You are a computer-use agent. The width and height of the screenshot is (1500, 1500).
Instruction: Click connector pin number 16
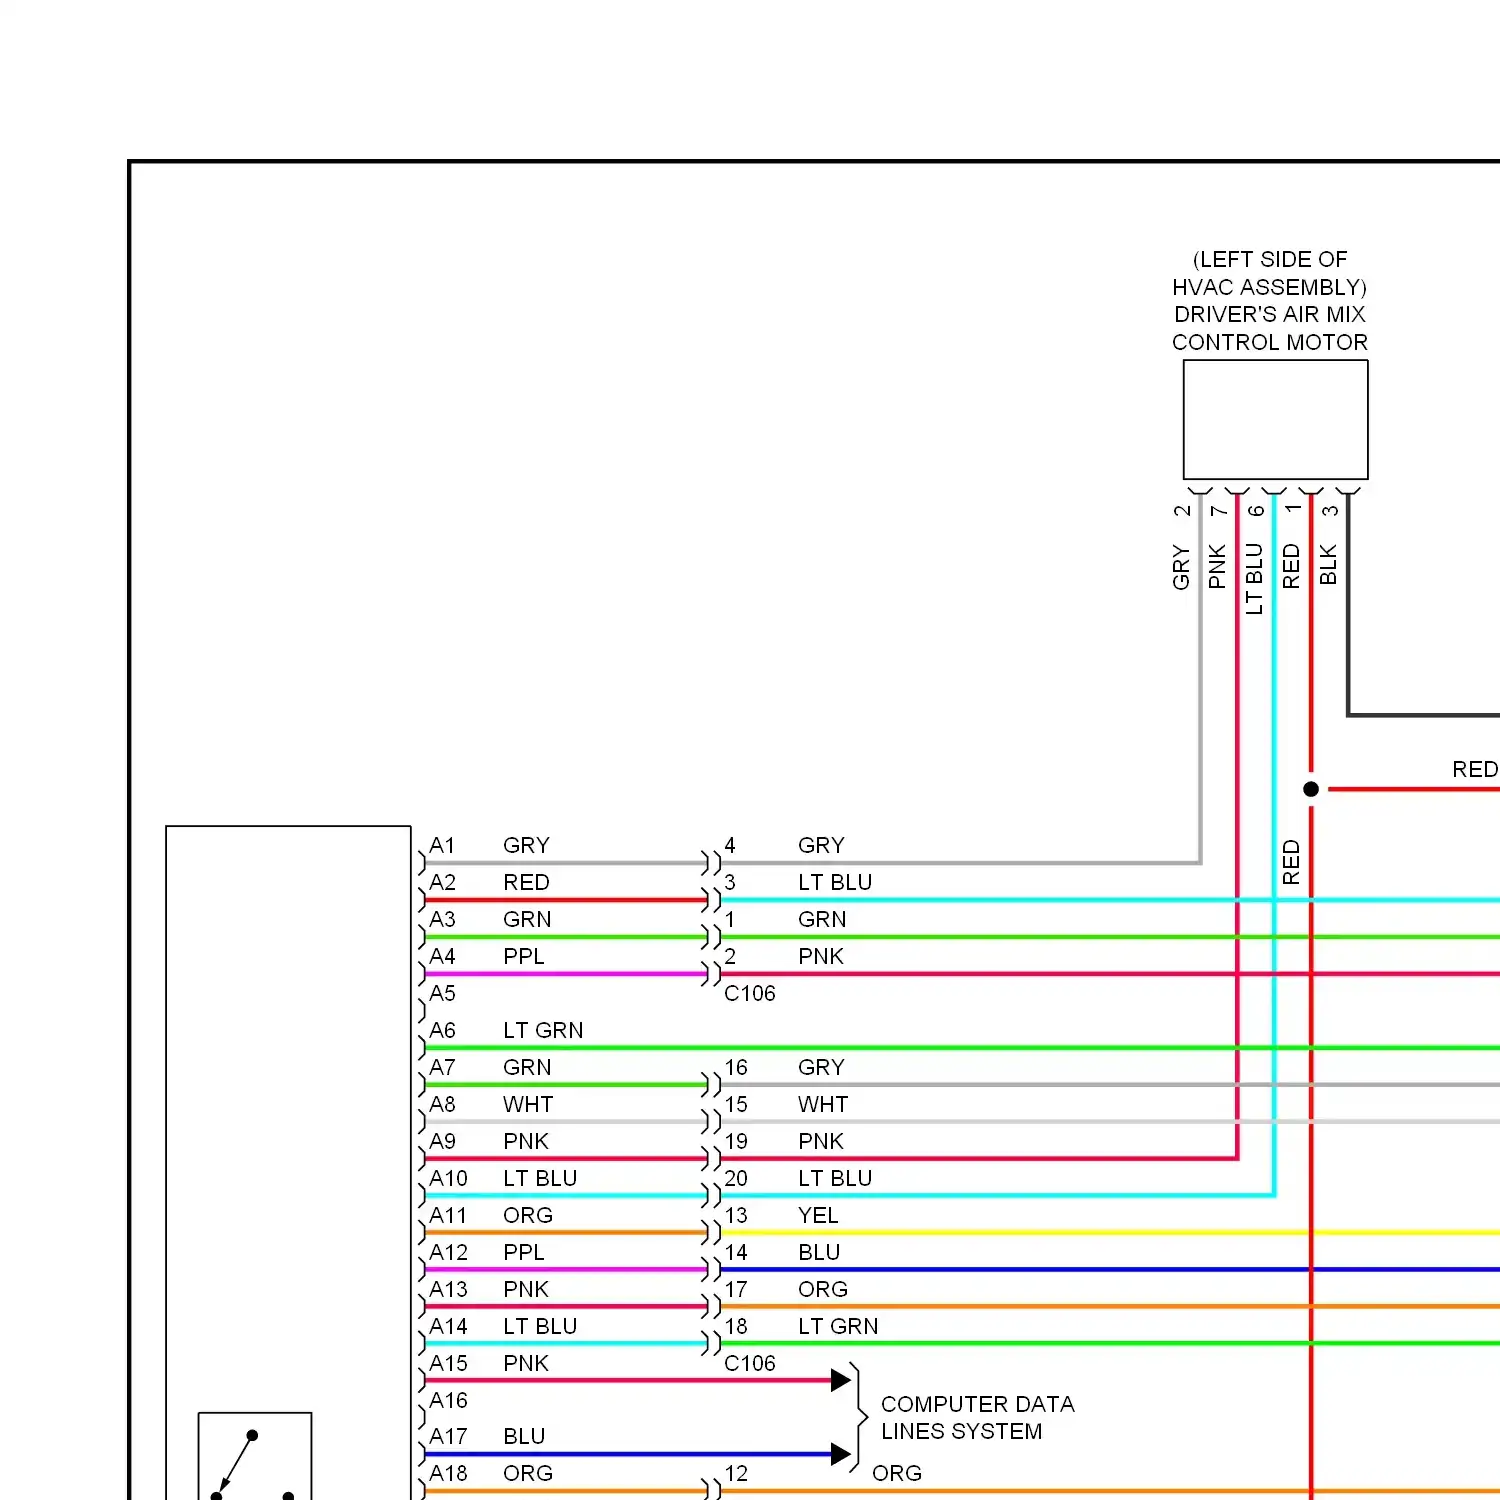coord(736,1068)
